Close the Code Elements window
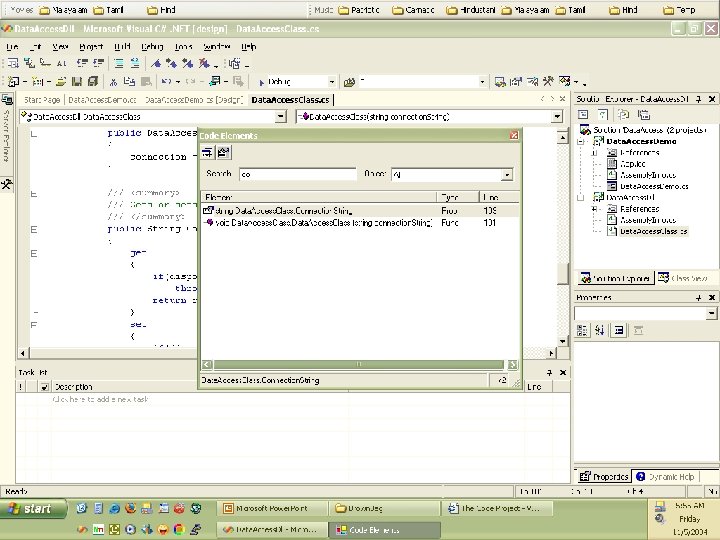Viewport: 720px width, 540px height. click(514, 135)
